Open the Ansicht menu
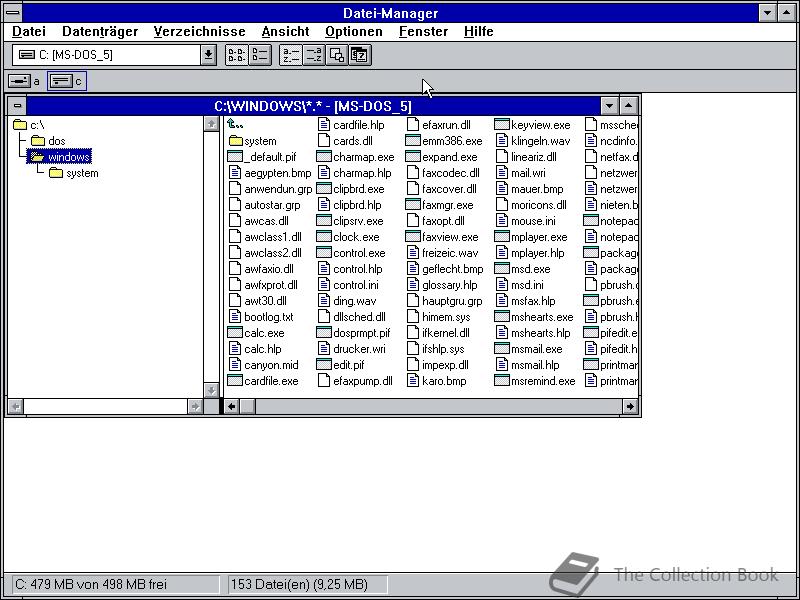This screenshot has height=600, width=800. 285,32
